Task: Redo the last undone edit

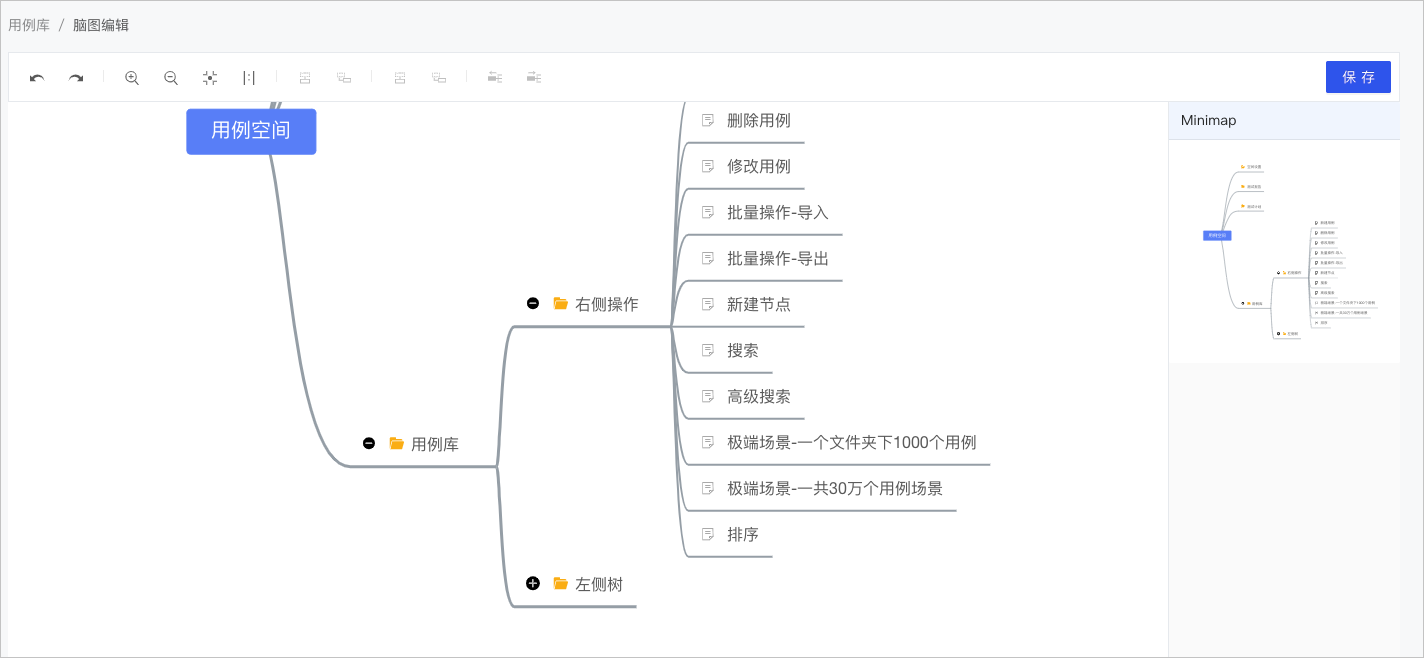Action: pyautogui.click(x=76, y=77)
